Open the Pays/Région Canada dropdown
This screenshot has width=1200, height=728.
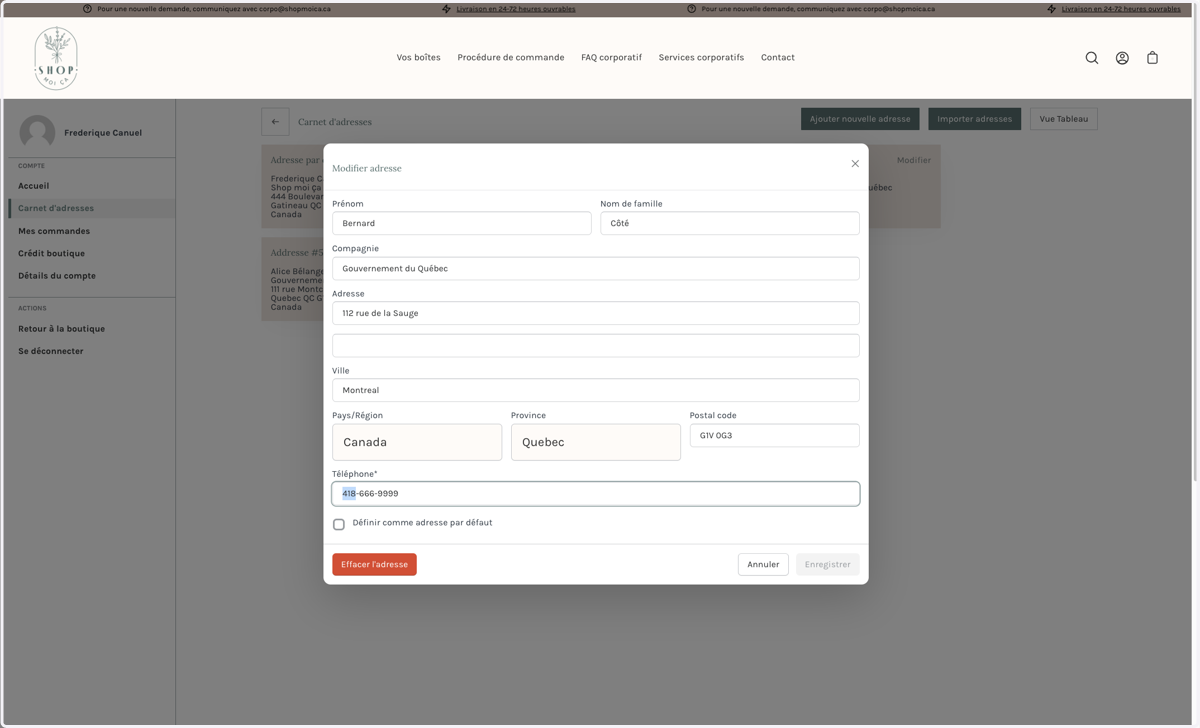417,442
